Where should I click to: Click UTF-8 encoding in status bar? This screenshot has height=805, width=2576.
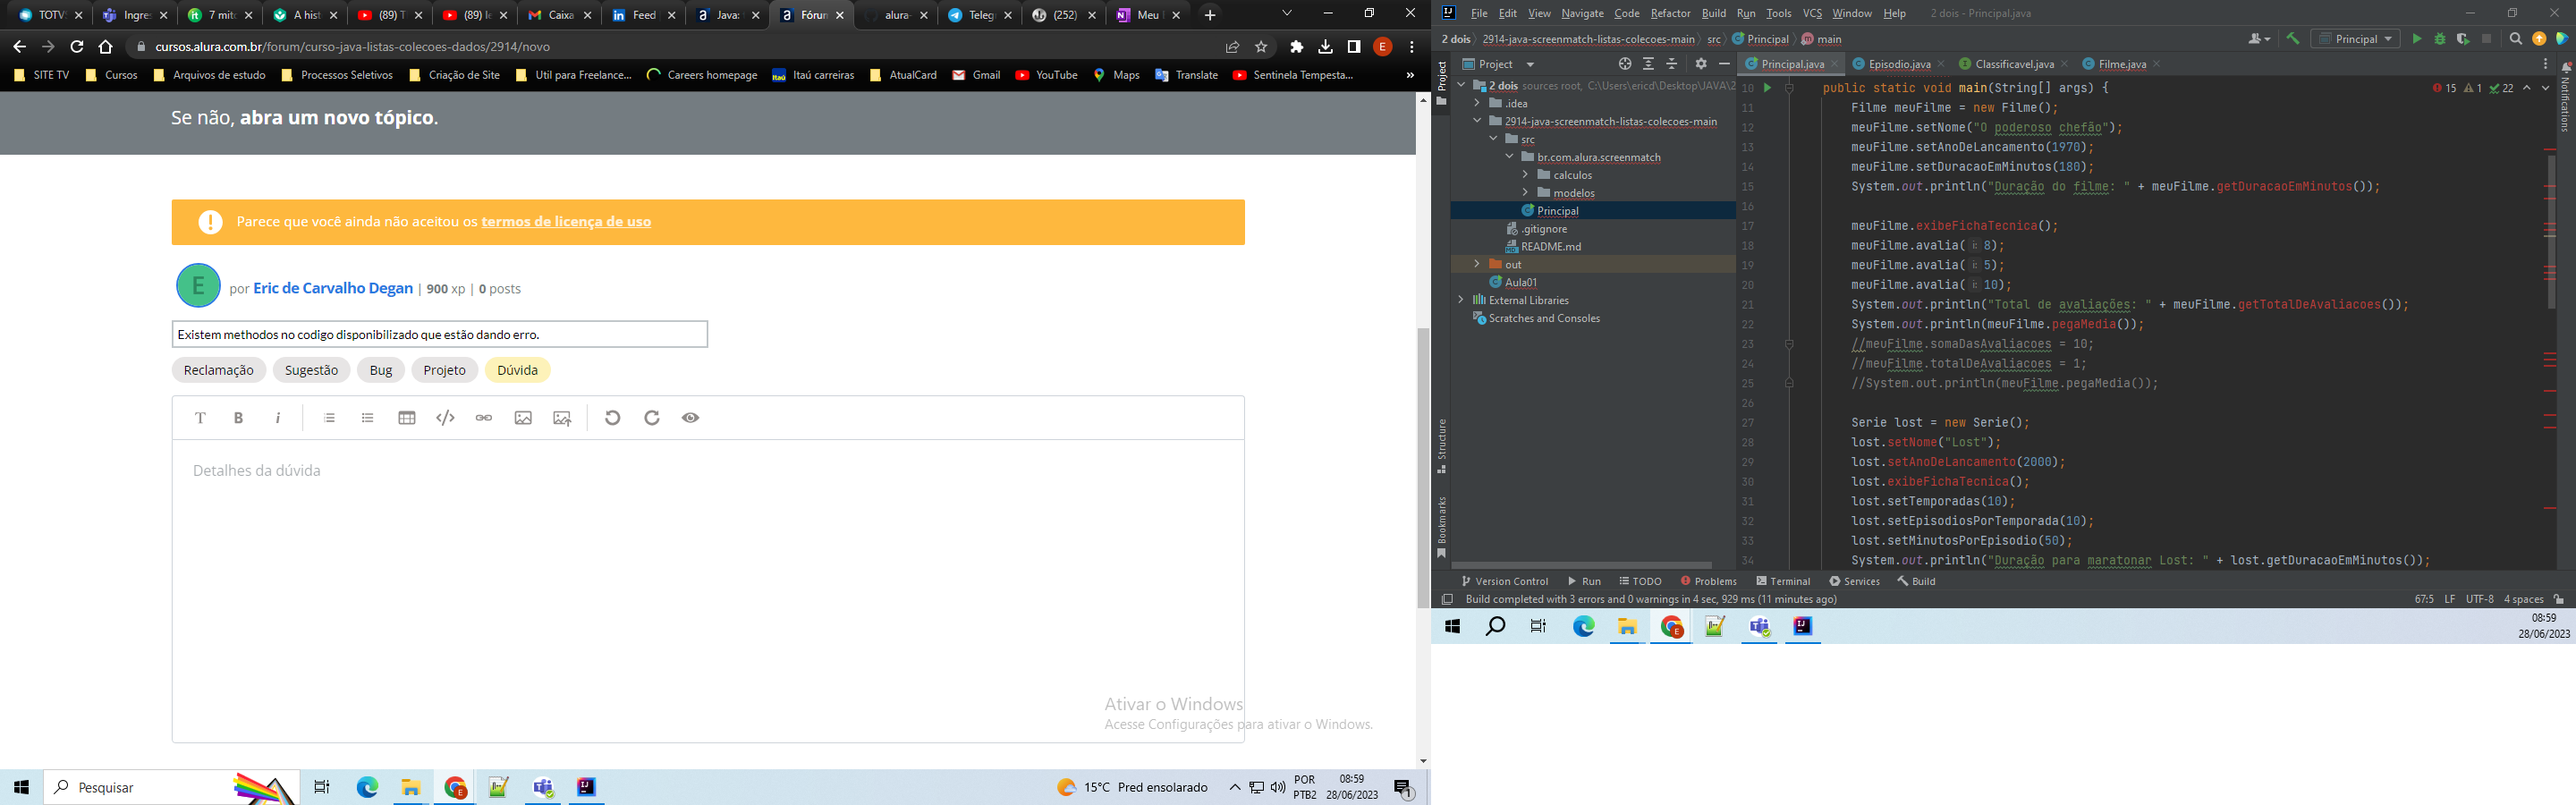(x=2479, y=600)
